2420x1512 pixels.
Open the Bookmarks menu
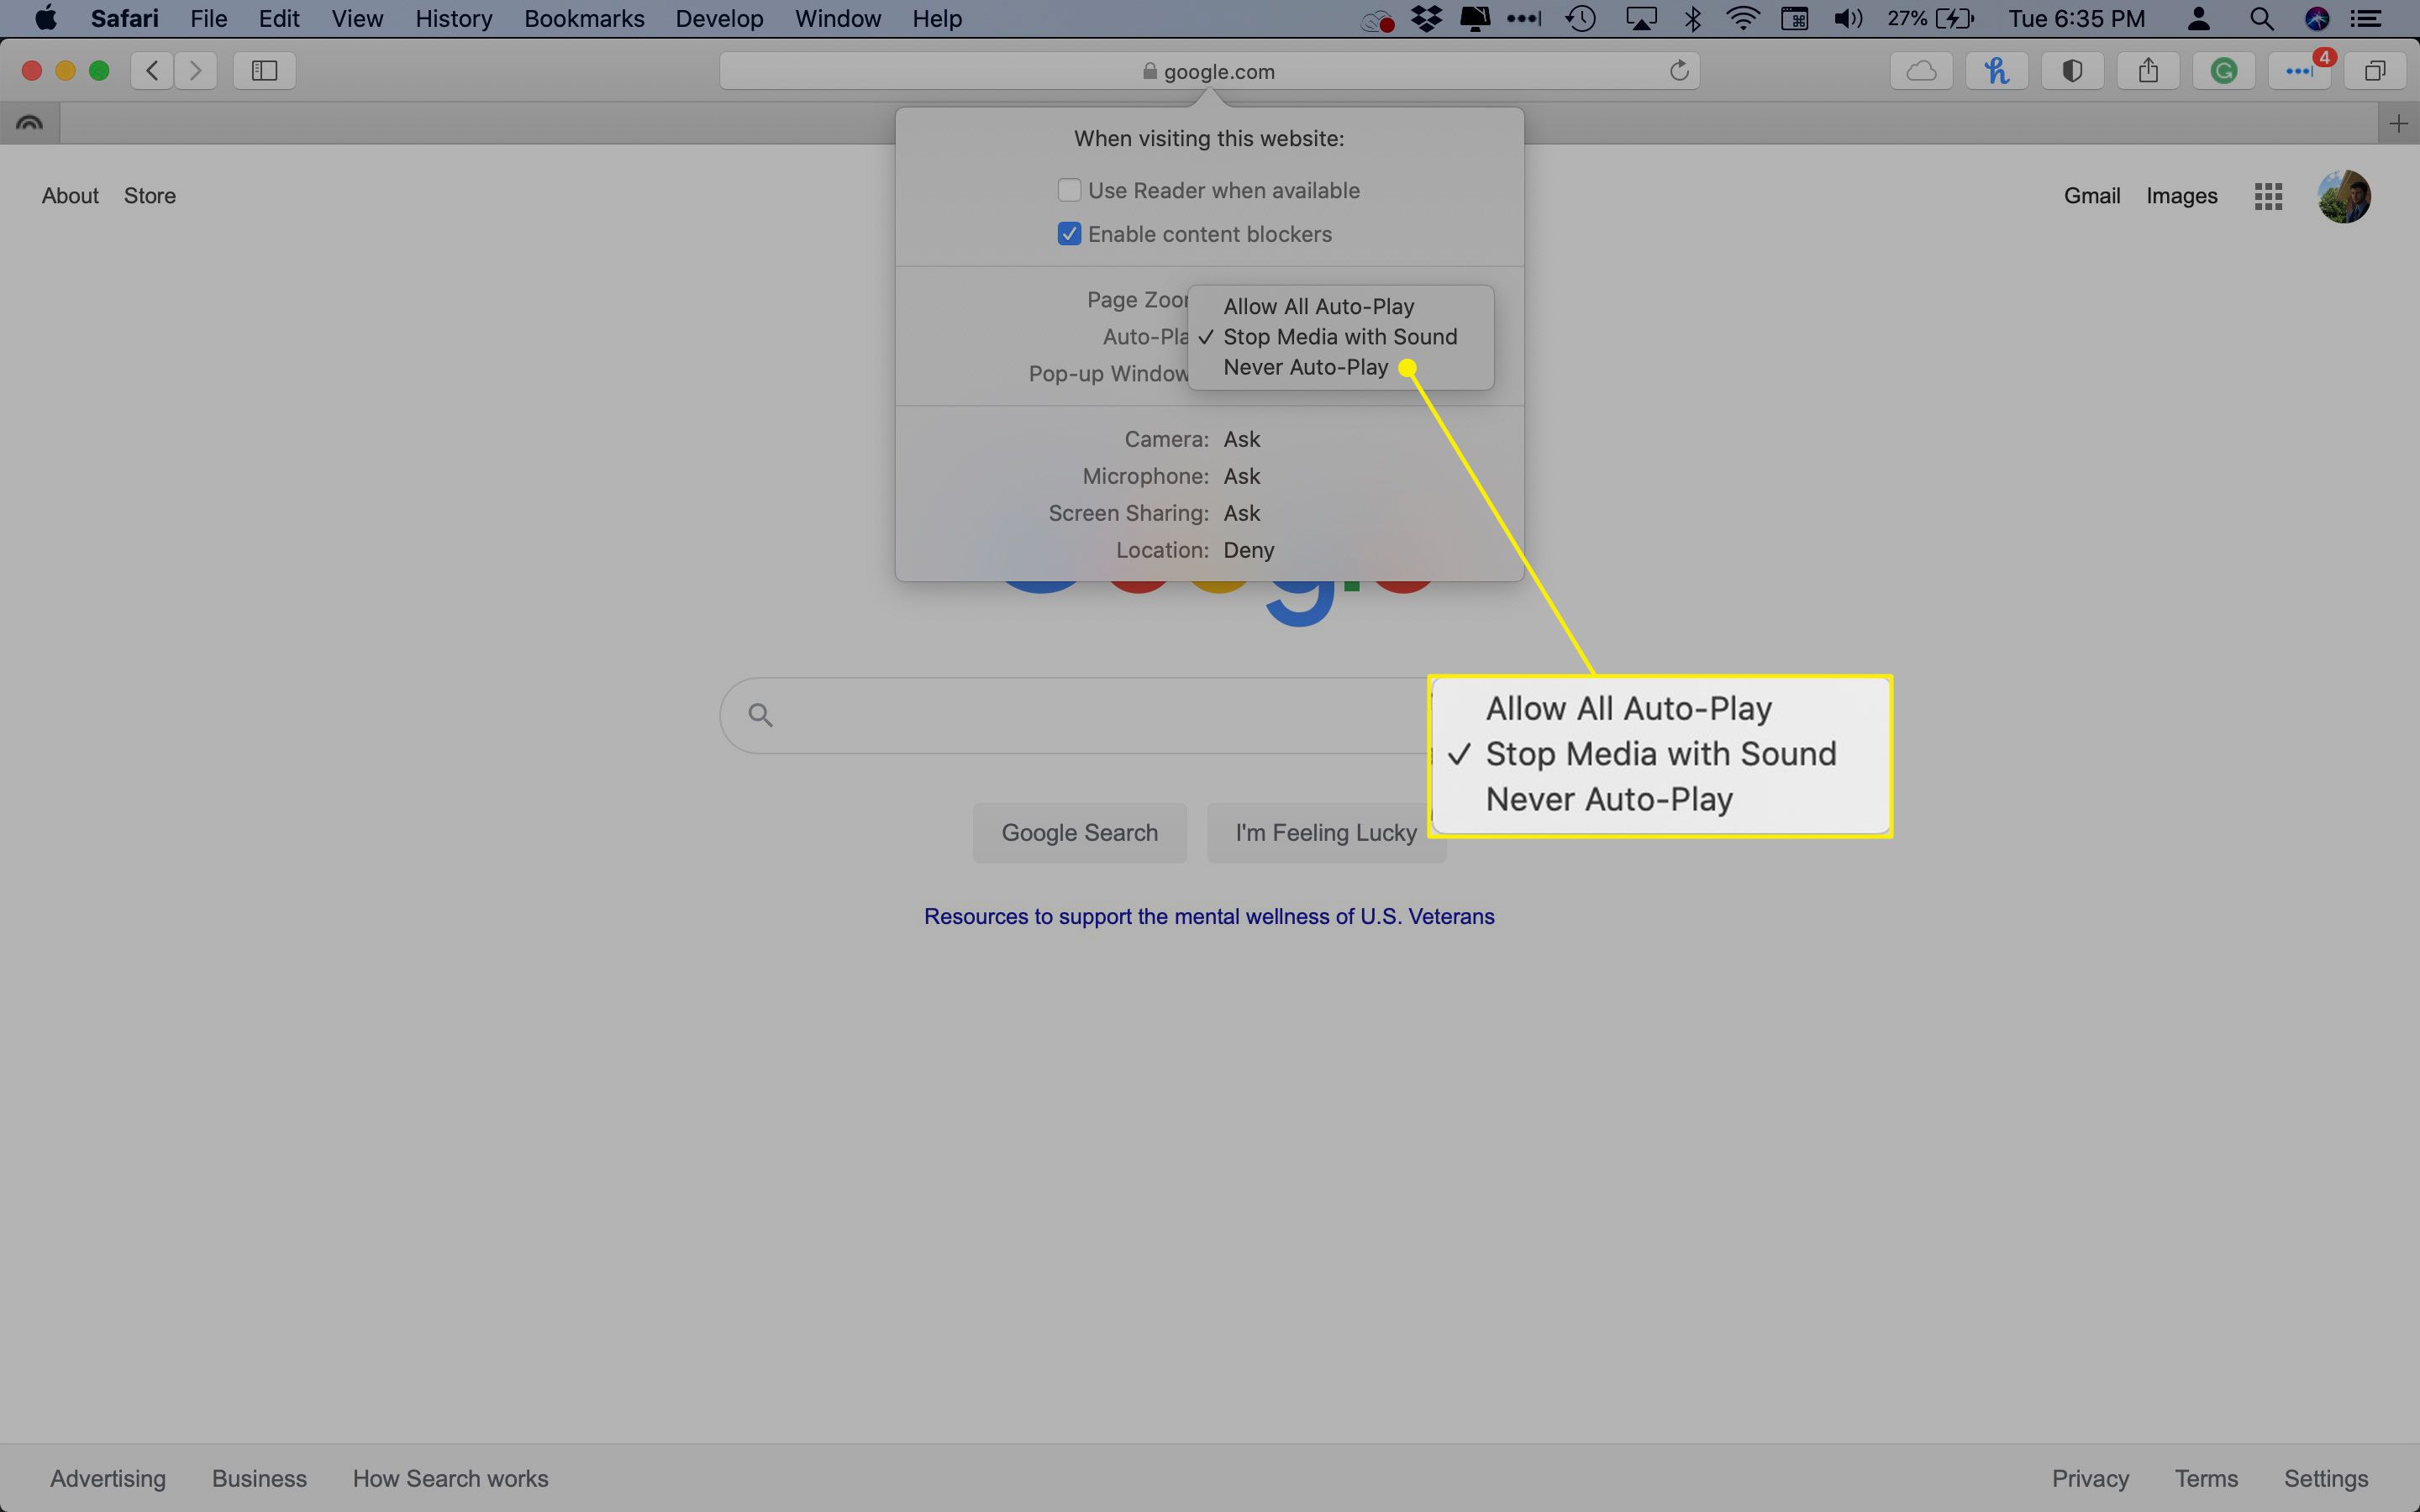pos(584,18)
